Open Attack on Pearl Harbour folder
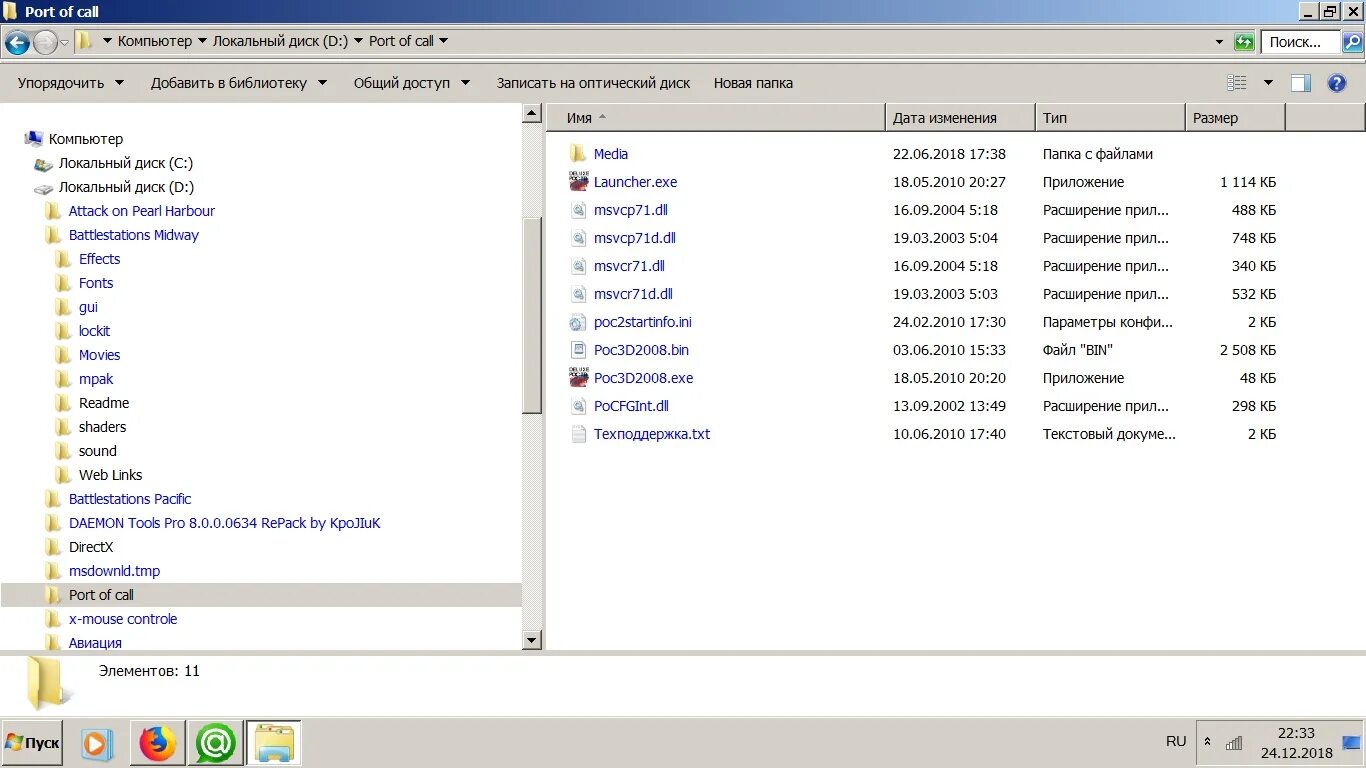 [x=141, y=211]
